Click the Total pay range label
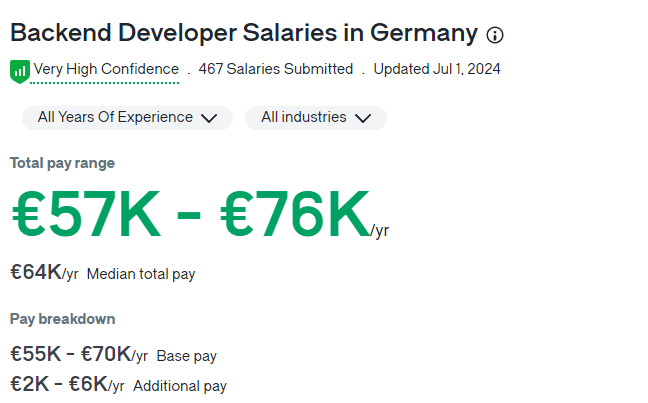648x403 pixels. (x=62, y=163)
